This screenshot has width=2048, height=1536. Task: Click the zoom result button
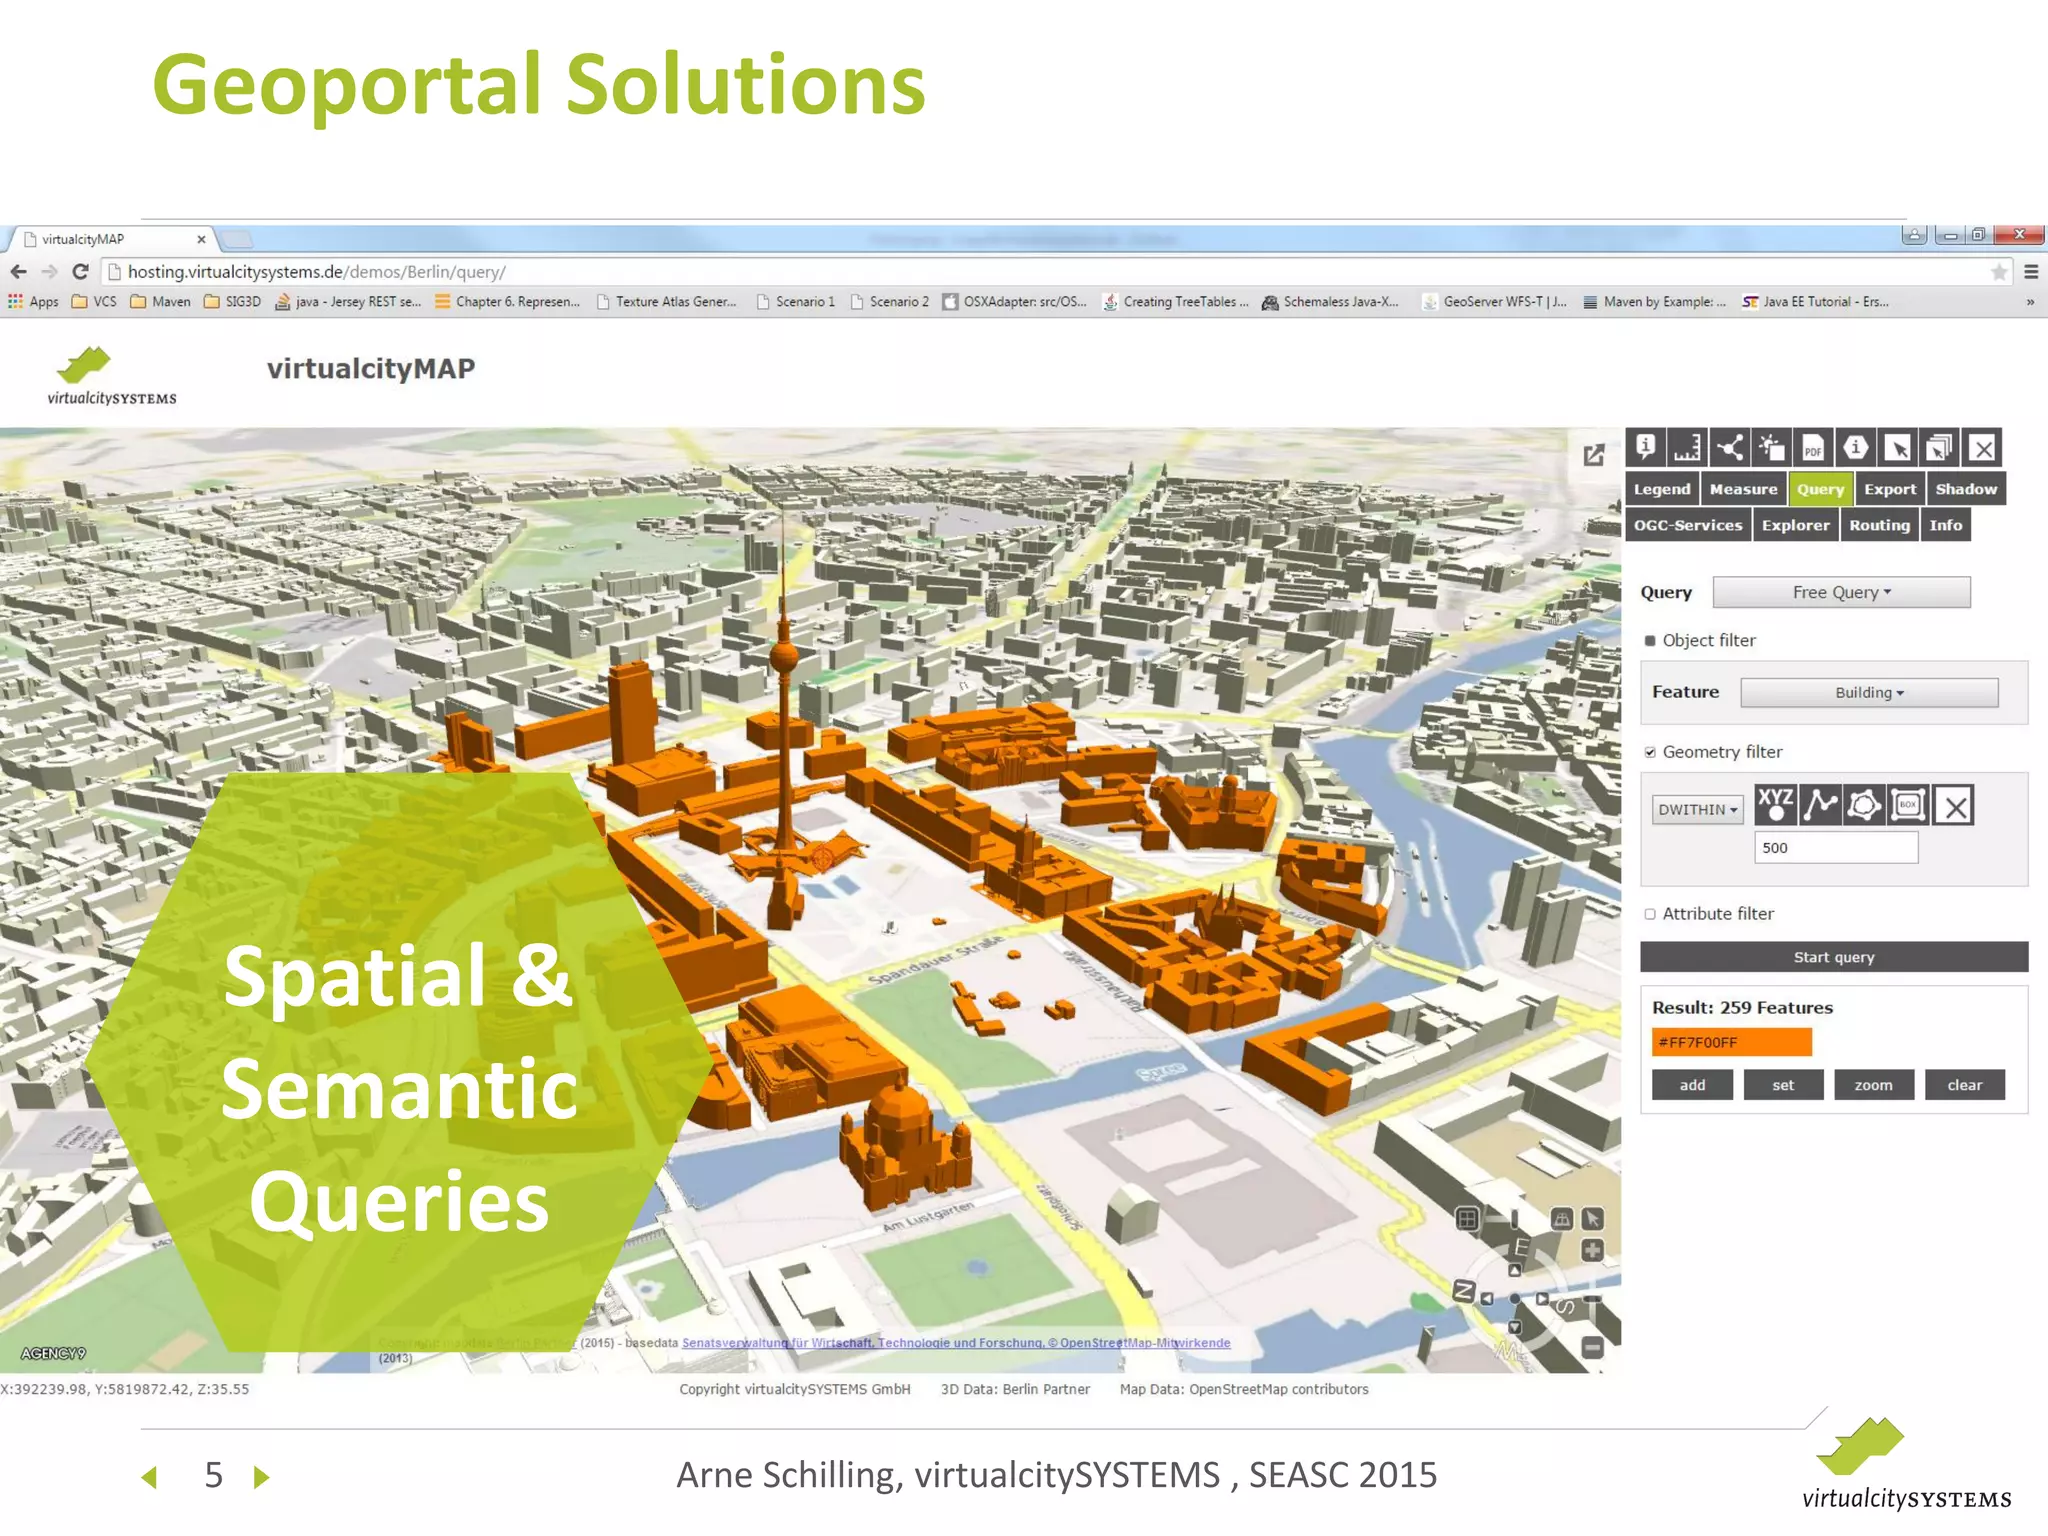click(1873, 1085)
